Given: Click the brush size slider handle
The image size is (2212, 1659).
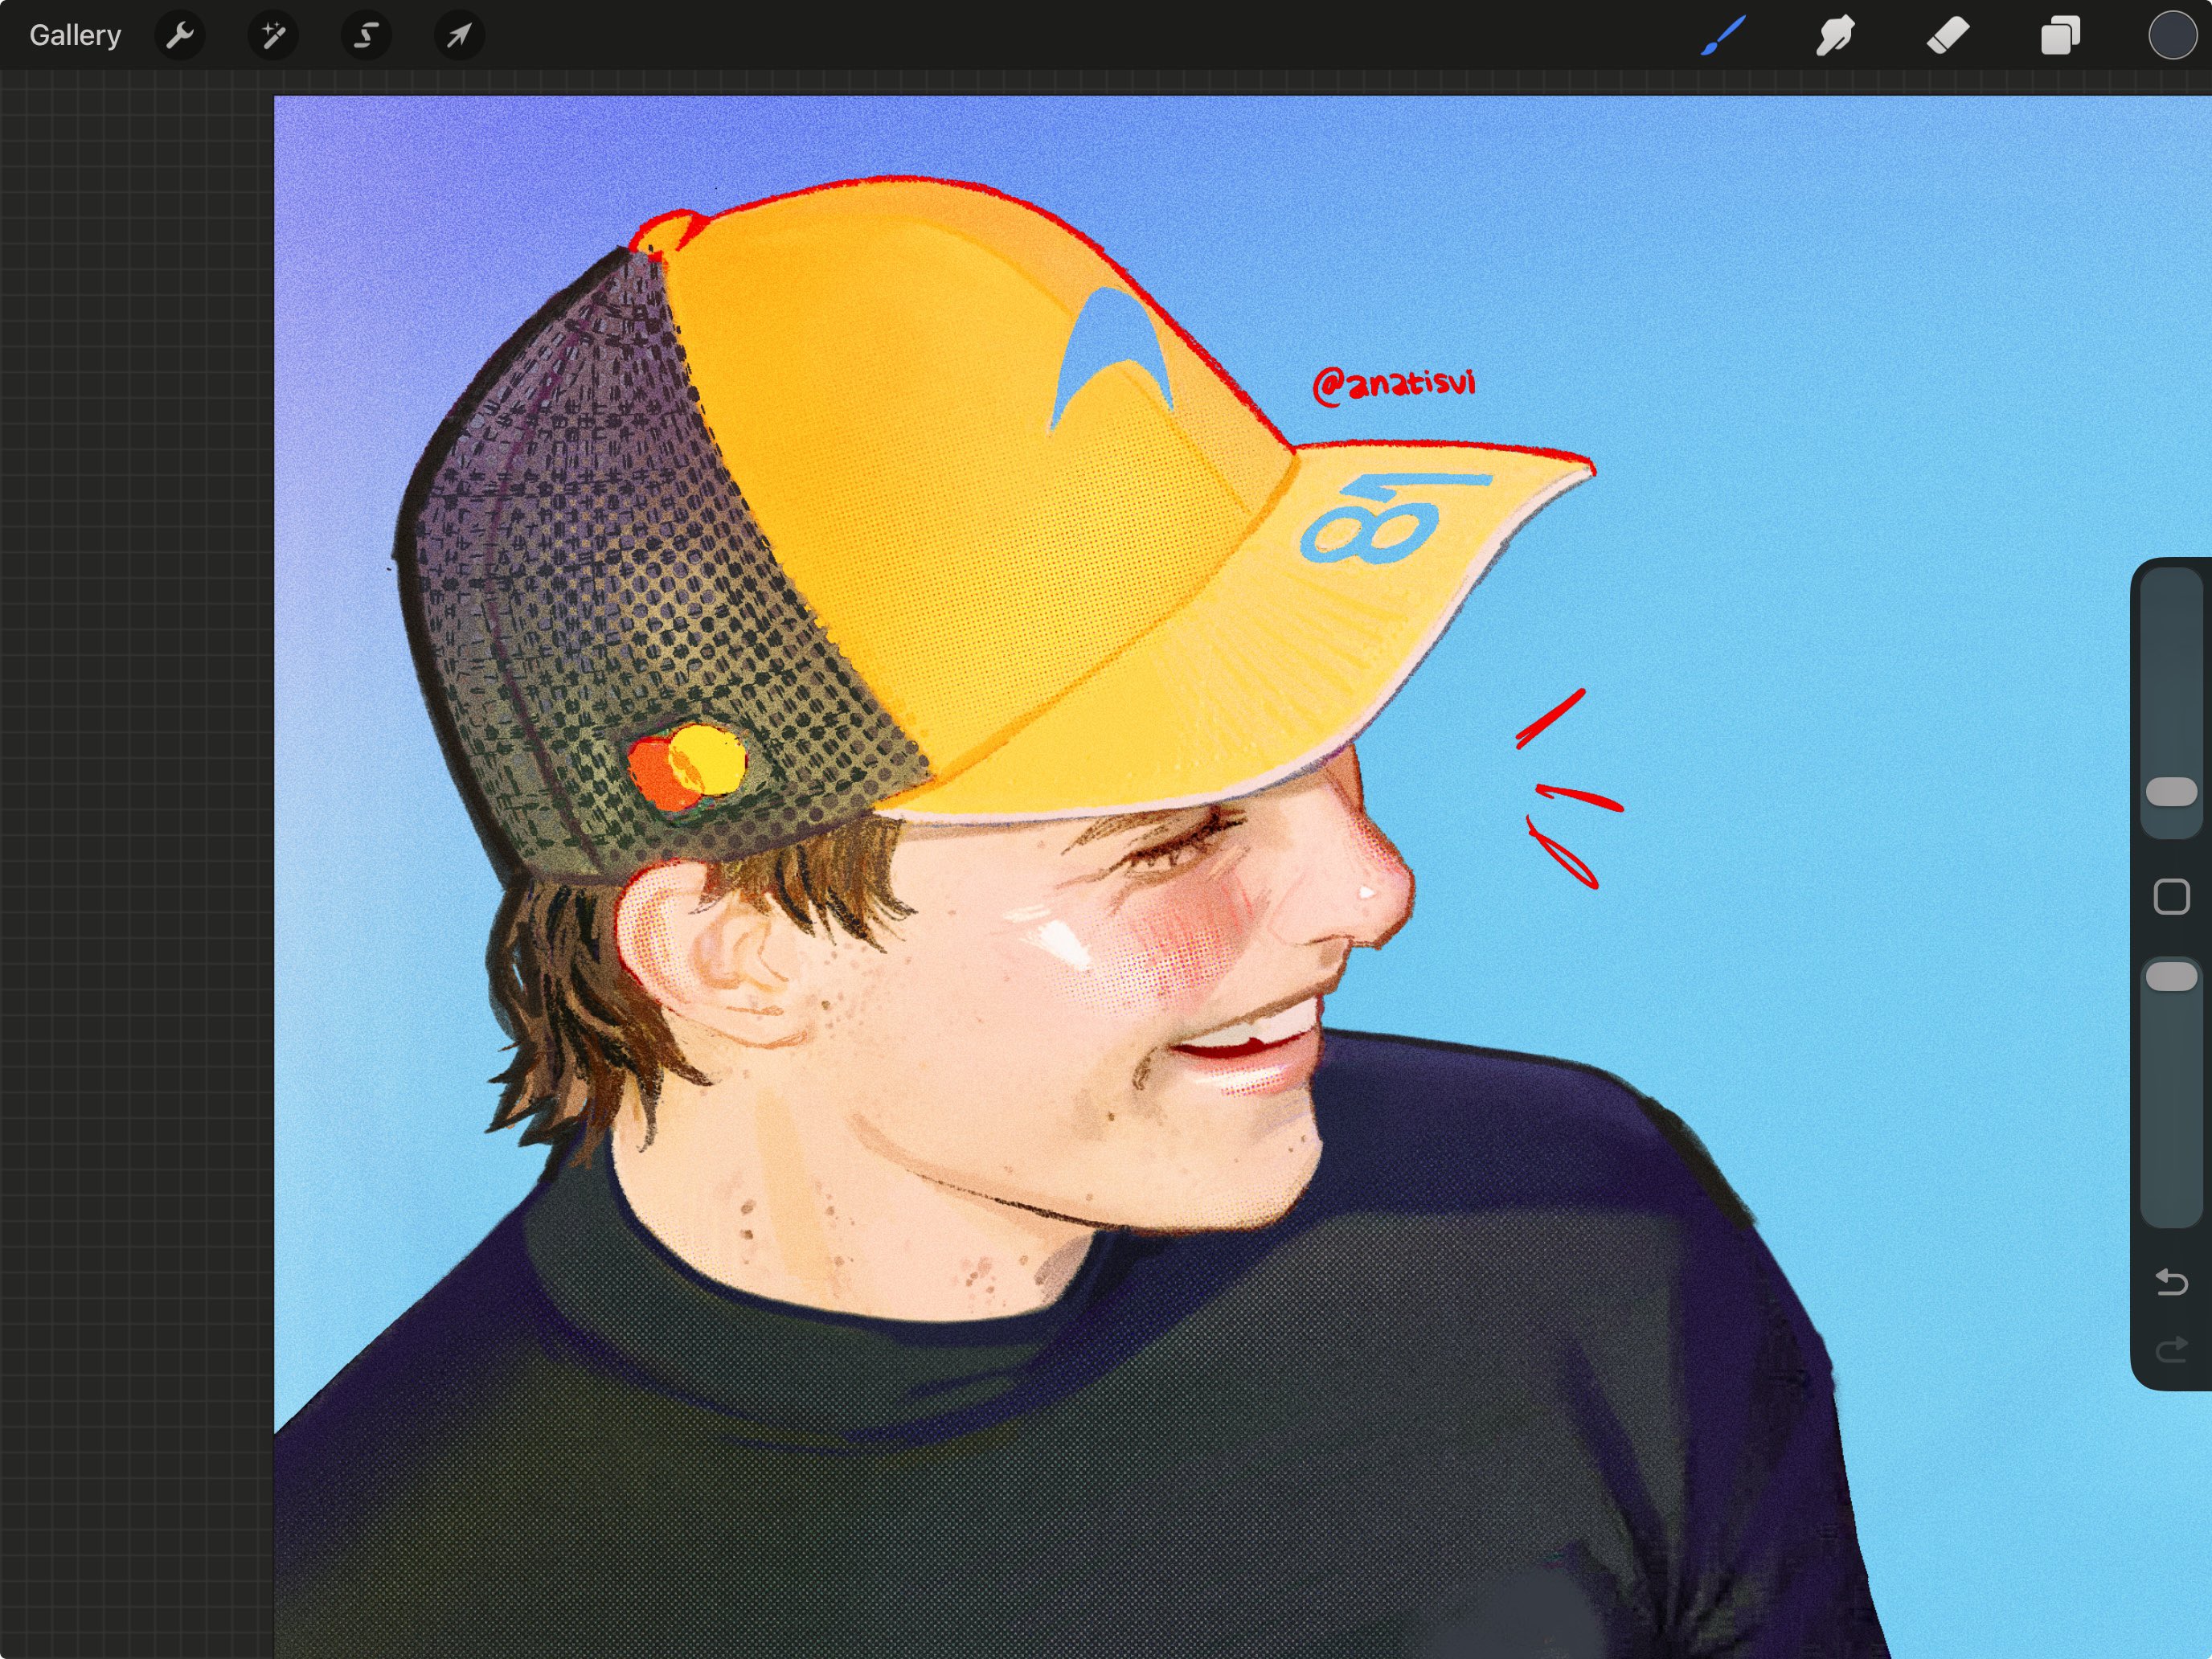Looking at the screenshot, I should [x=2172, y=791].
